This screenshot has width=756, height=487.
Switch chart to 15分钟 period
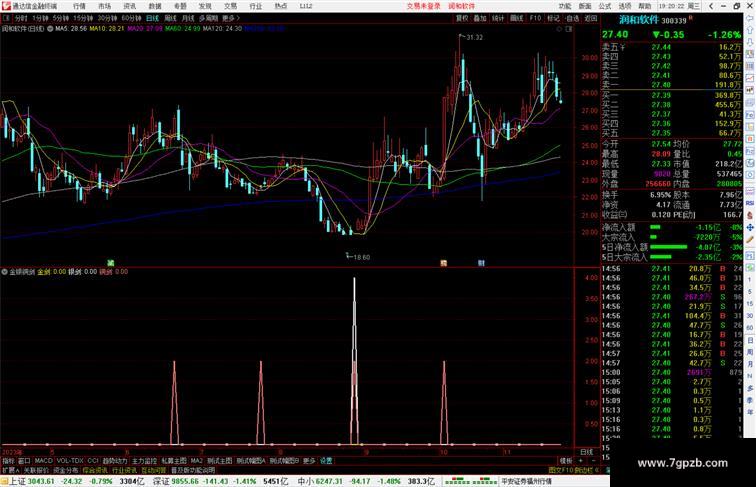(83, 18)
